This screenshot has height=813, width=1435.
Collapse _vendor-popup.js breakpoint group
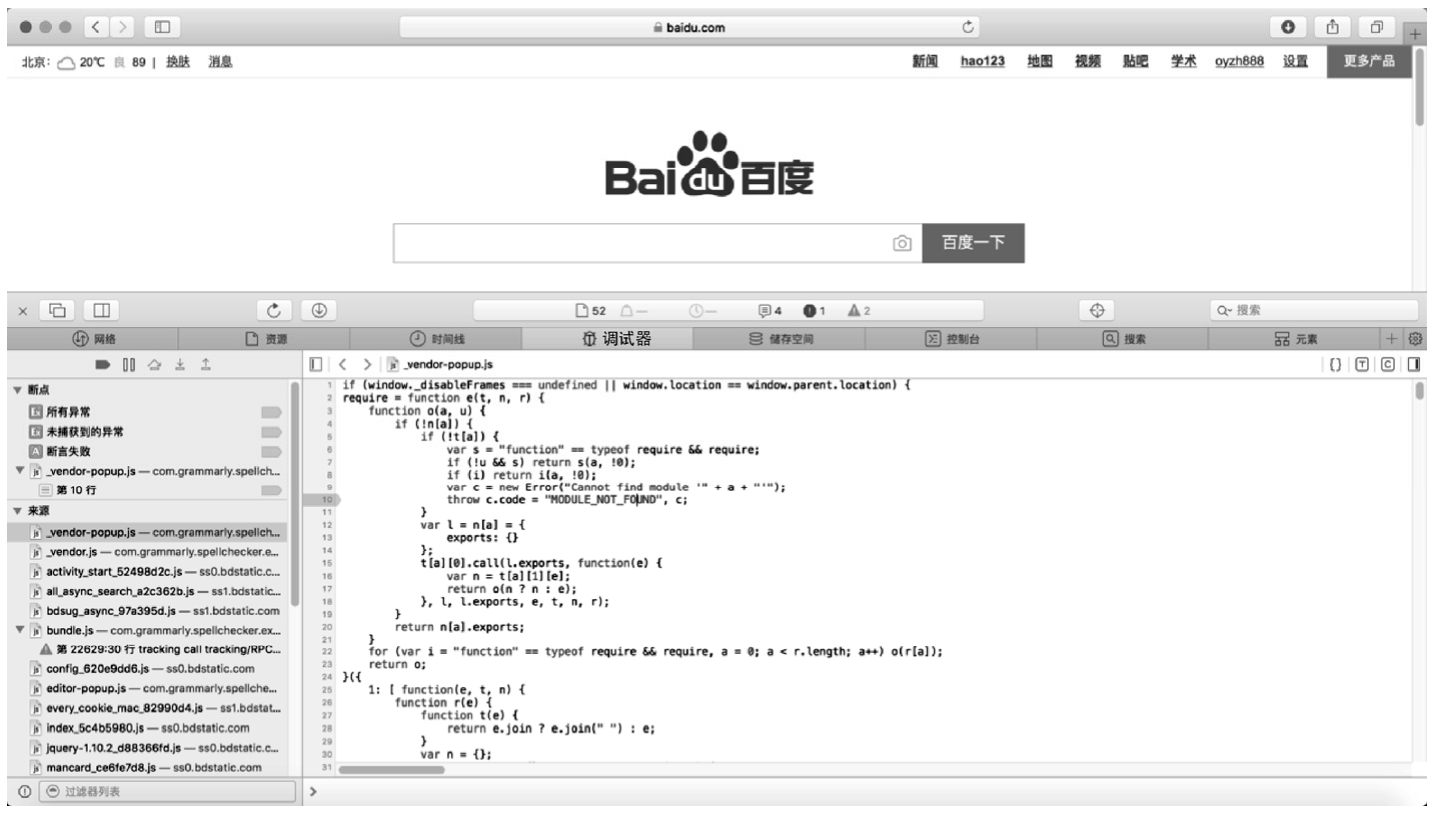pyautogui.click(x=20, y=470)
